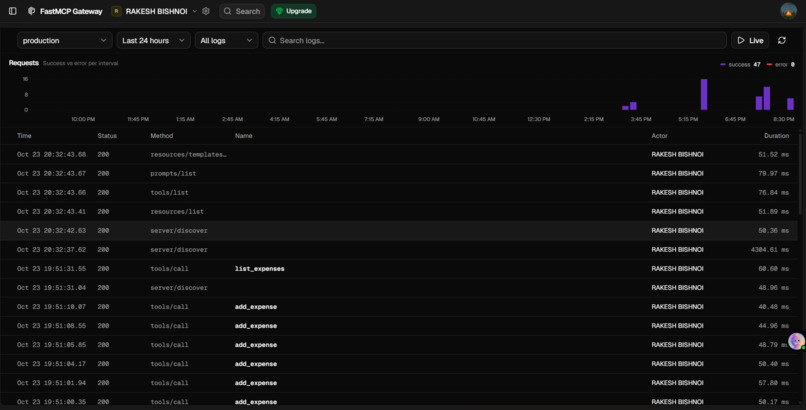Screen dimensions: 806x410
Task: Open the production environment dropdown
Action: (x=65, y=41)
